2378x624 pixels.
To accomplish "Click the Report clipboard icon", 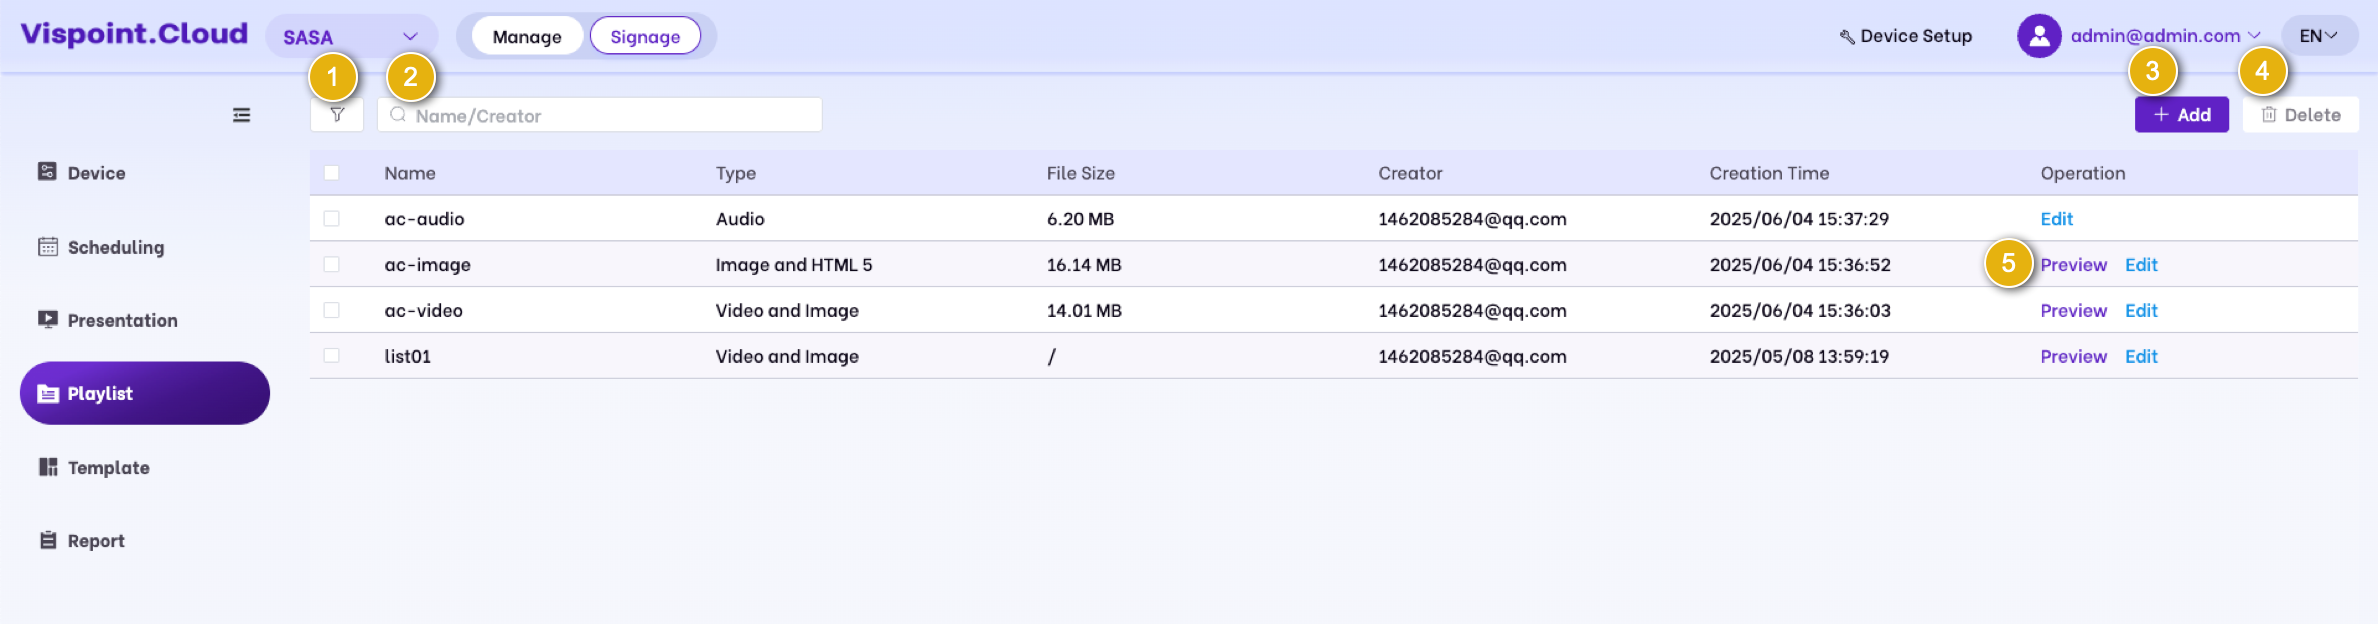I will pyautogui.click(x=47, y=540).
